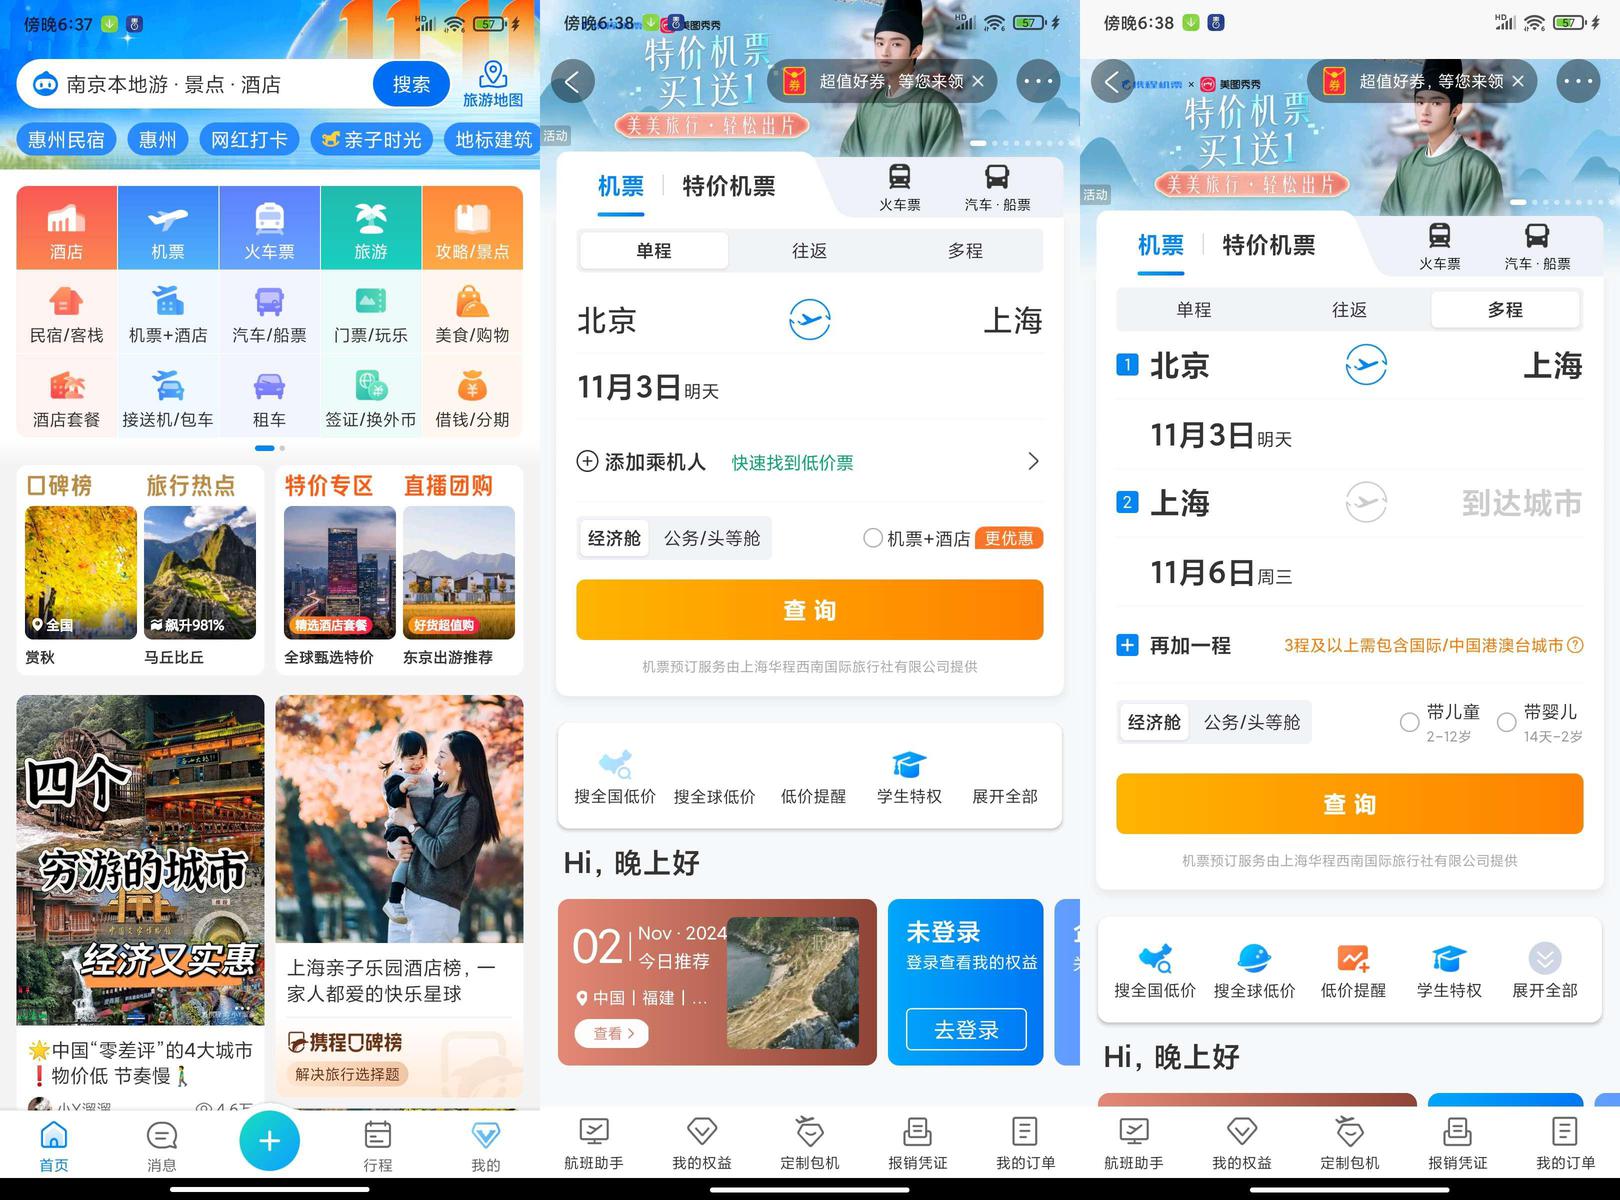Select the 带婴儿 option
The image size is (1620, 1200).
[x=1506, y=722]
